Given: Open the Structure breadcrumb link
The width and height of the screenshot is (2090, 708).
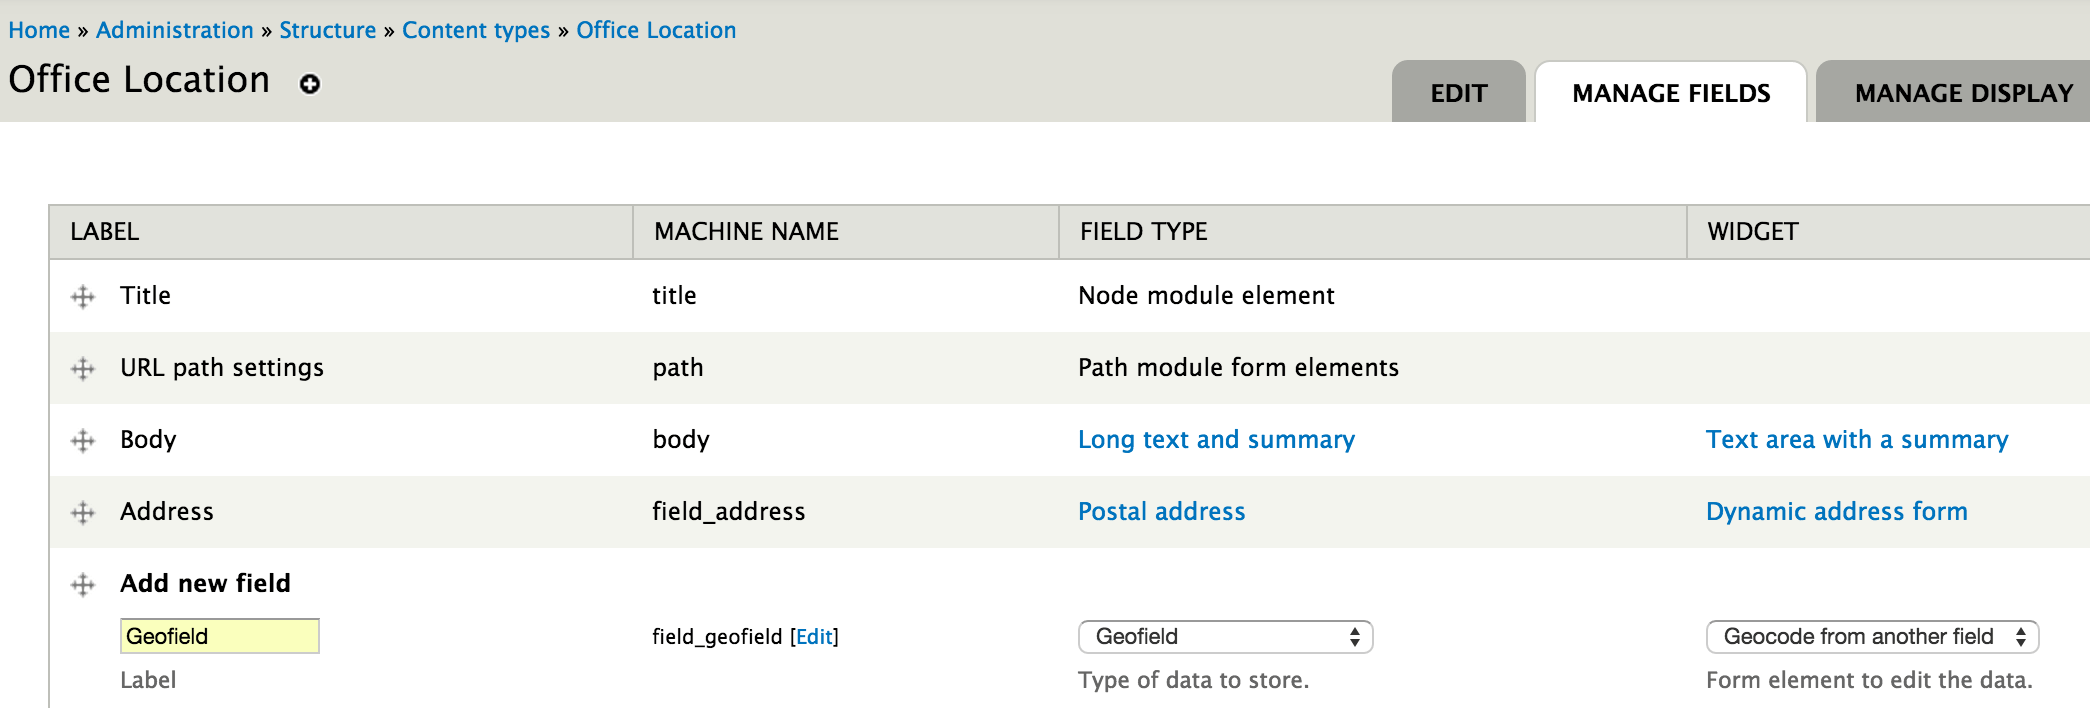Looking at the screenshot, I should point(327,30).
